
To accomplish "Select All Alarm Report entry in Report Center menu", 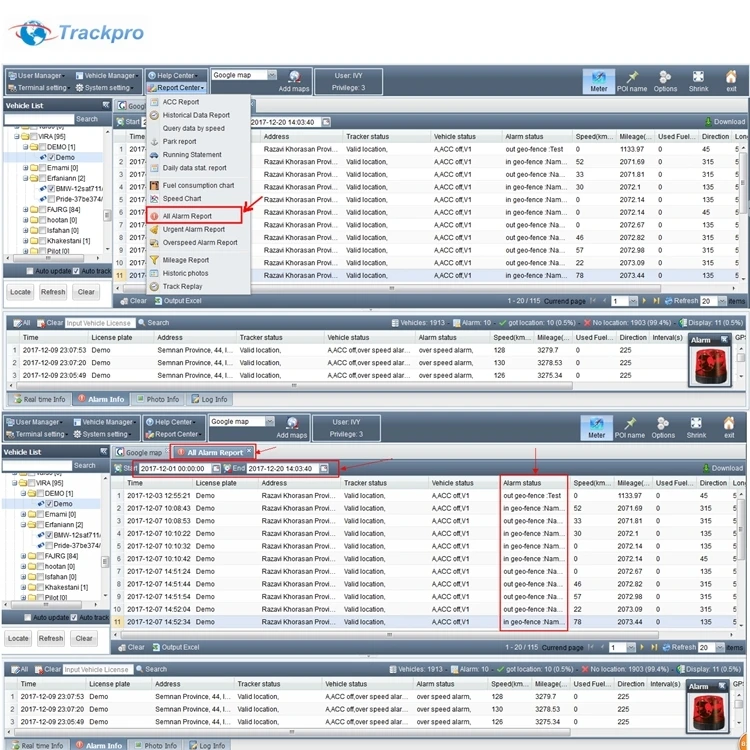I will 187,216.
